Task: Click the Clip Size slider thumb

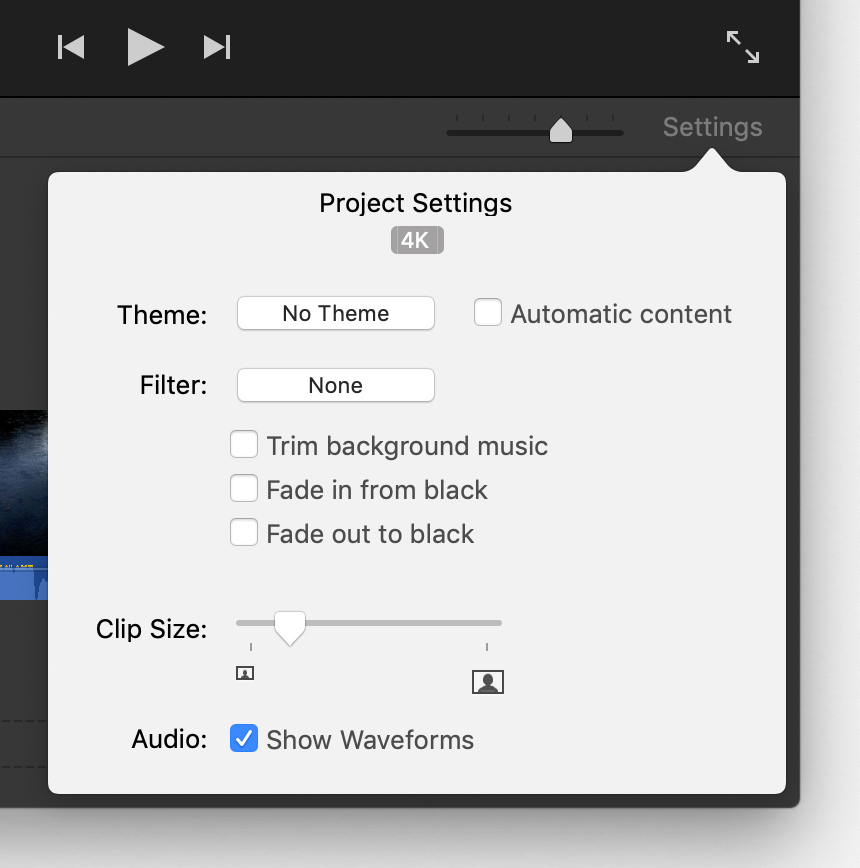Action: tap(290, 628)
